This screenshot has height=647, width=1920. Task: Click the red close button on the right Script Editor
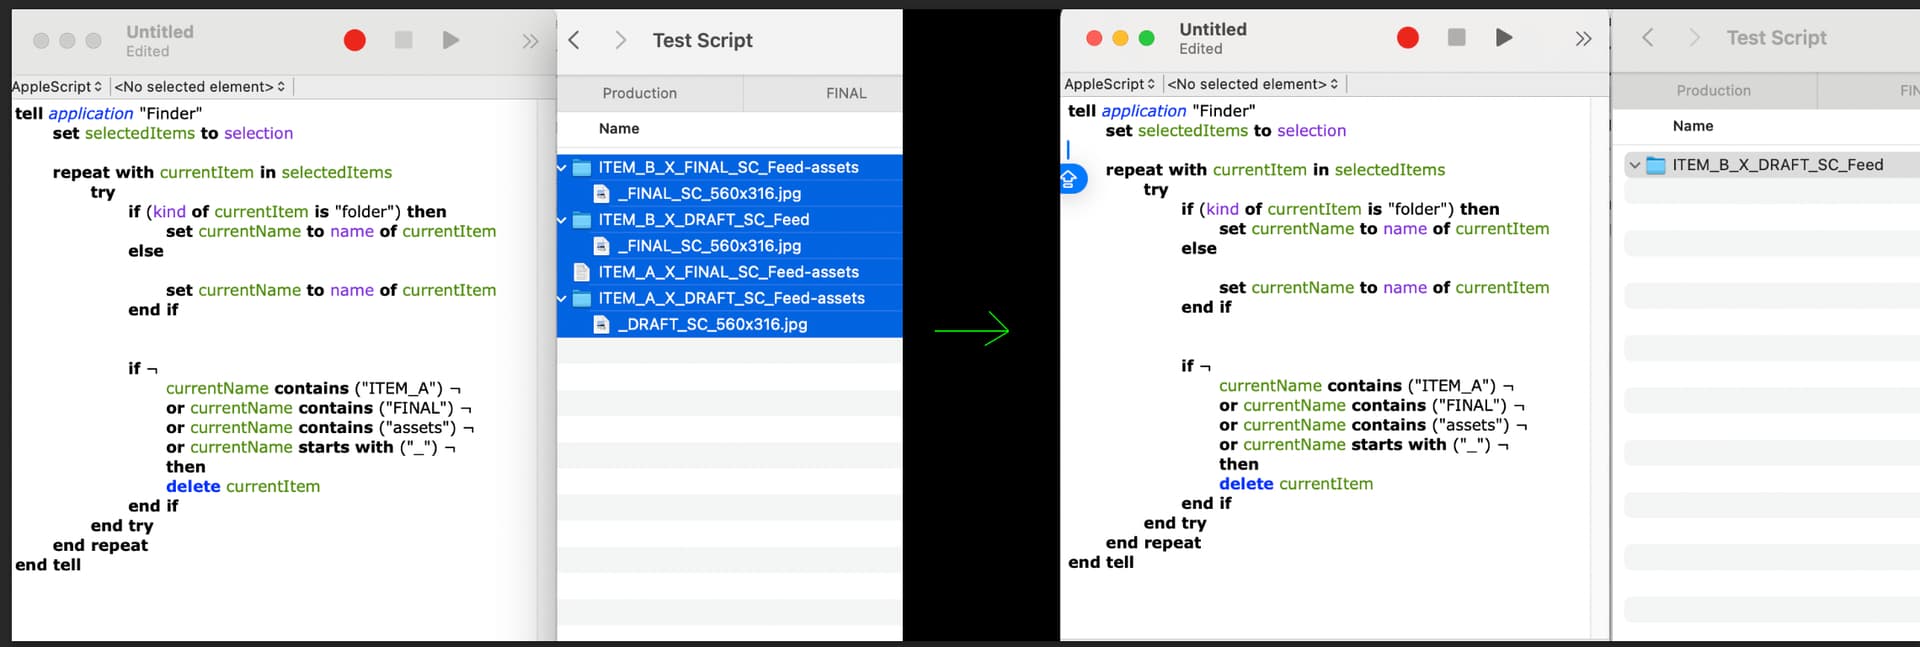coord(1094,38)
